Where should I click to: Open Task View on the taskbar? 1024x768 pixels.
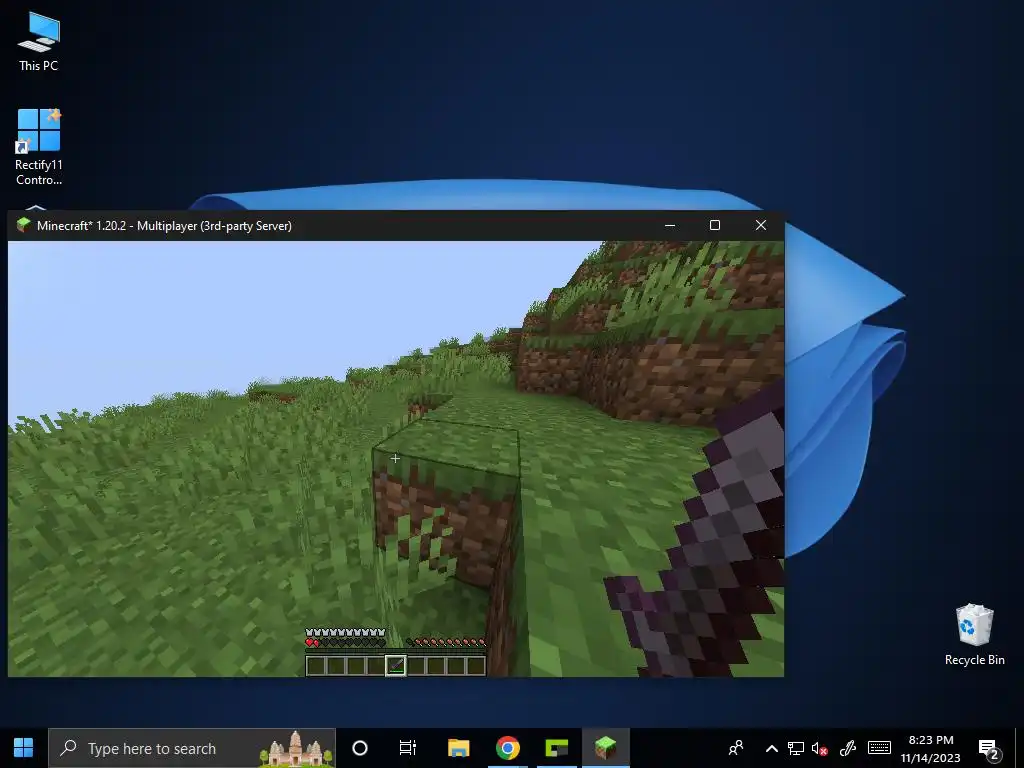(x=408, y=748)
